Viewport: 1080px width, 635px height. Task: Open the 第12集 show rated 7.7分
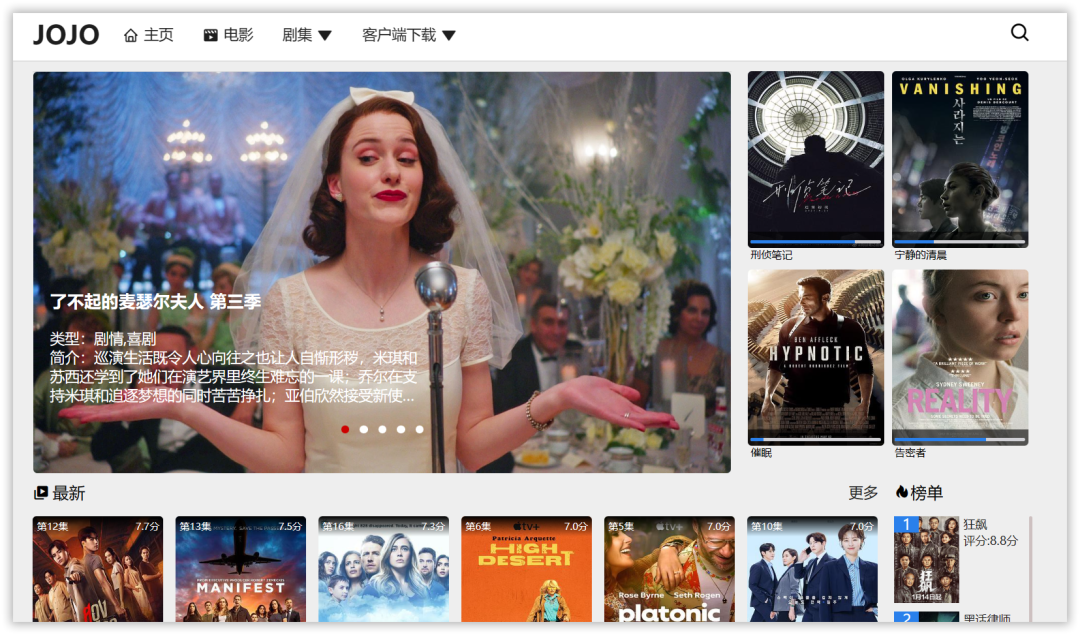tap(98, 570)
